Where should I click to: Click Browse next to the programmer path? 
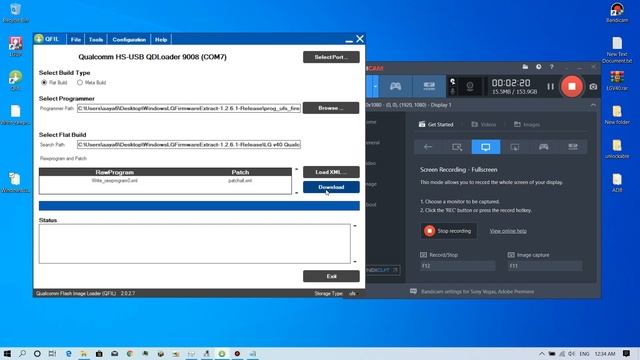(x=331, y=108)
